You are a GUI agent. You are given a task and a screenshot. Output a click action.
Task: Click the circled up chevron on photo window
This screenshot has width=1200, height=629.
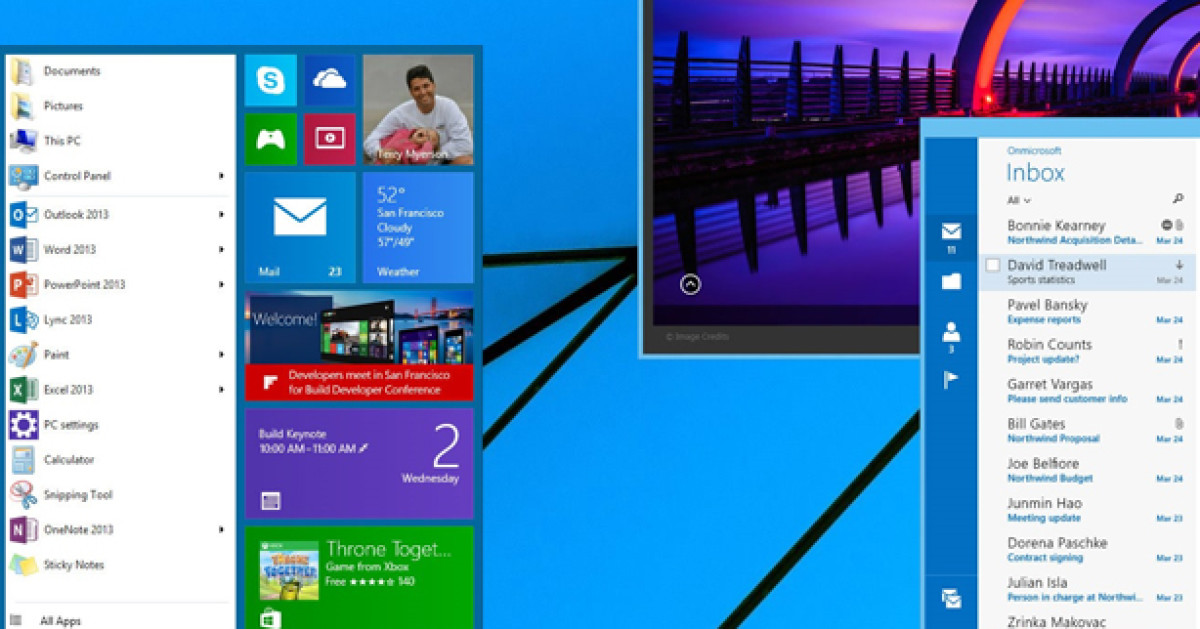click(x=690, y=285)
